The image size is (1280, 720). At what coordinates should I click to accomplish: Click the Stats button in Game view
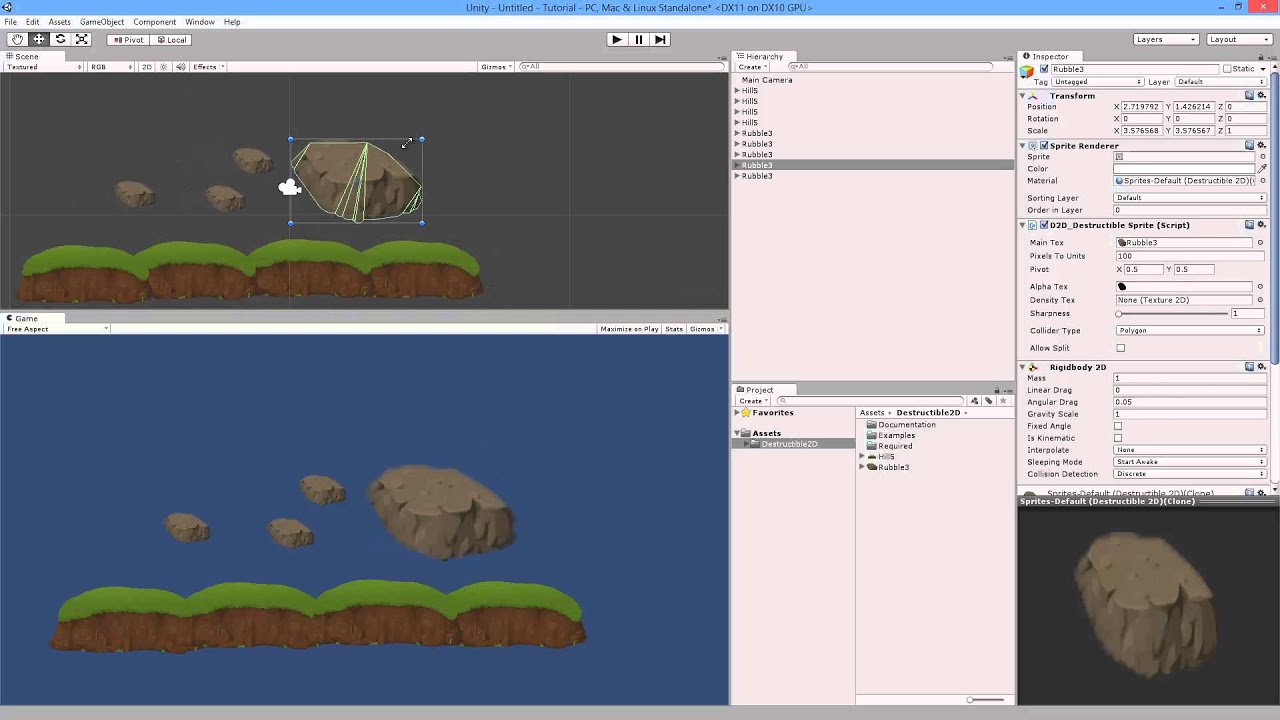pyautogui.click(x=674, y=329)
